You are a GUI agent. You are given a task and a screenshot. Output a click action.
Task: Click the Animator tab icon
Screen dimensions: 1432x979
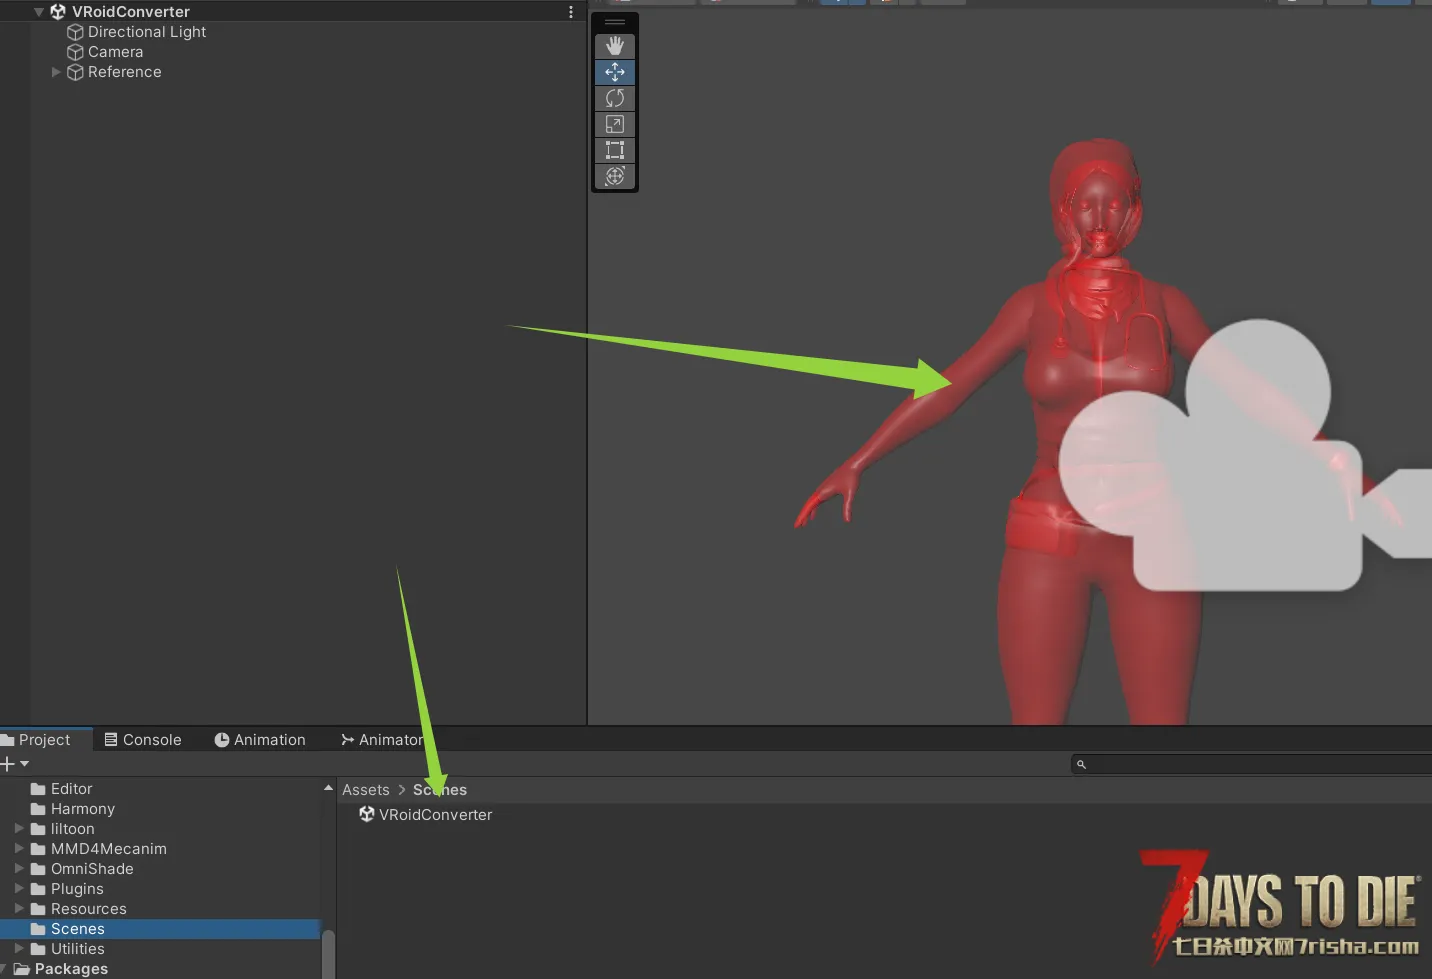347,740
